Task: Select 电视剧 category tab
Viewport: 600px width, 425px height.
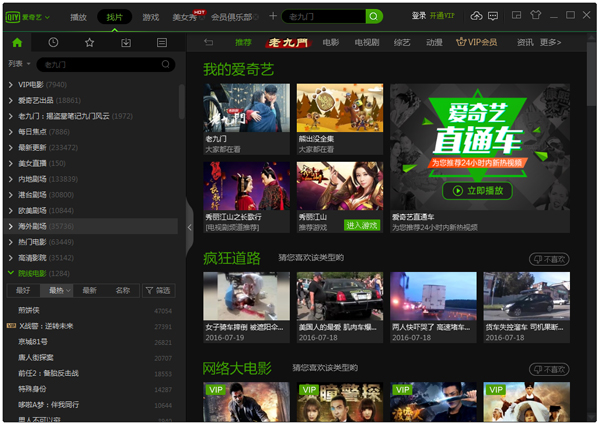Action: [x=367, y=42]
